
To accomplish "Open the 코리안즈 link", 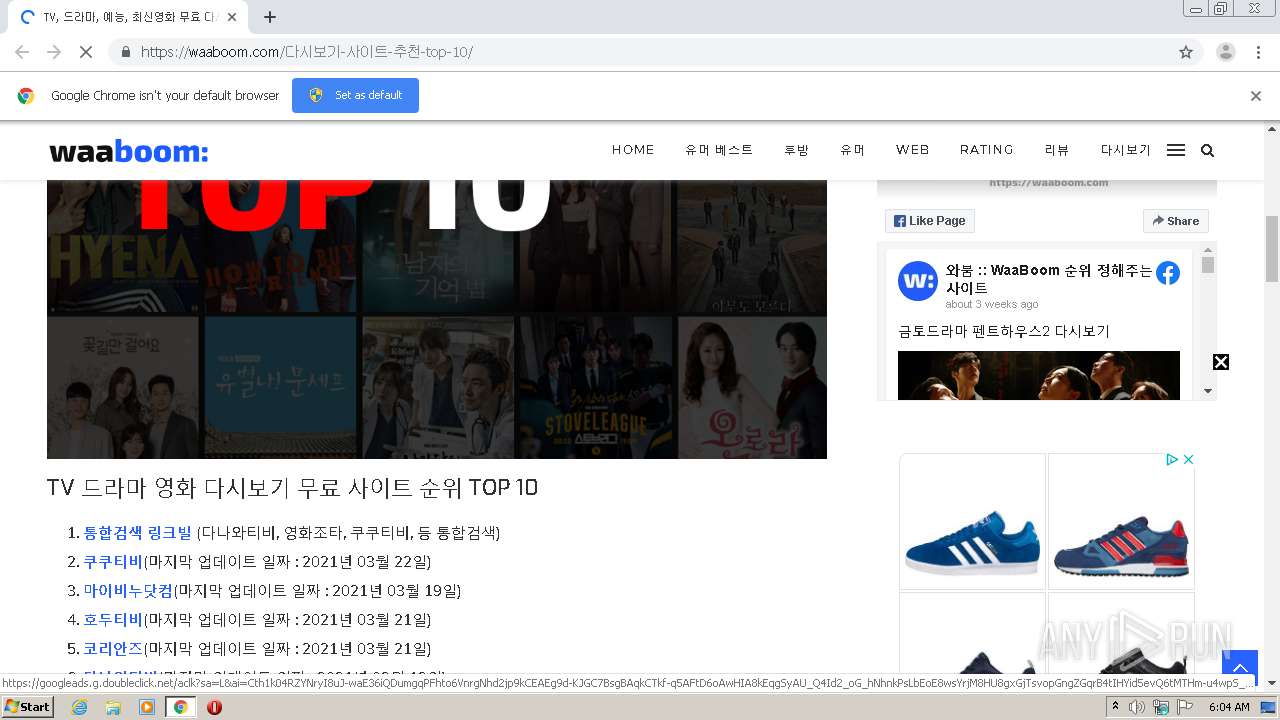I will point(113,649).
